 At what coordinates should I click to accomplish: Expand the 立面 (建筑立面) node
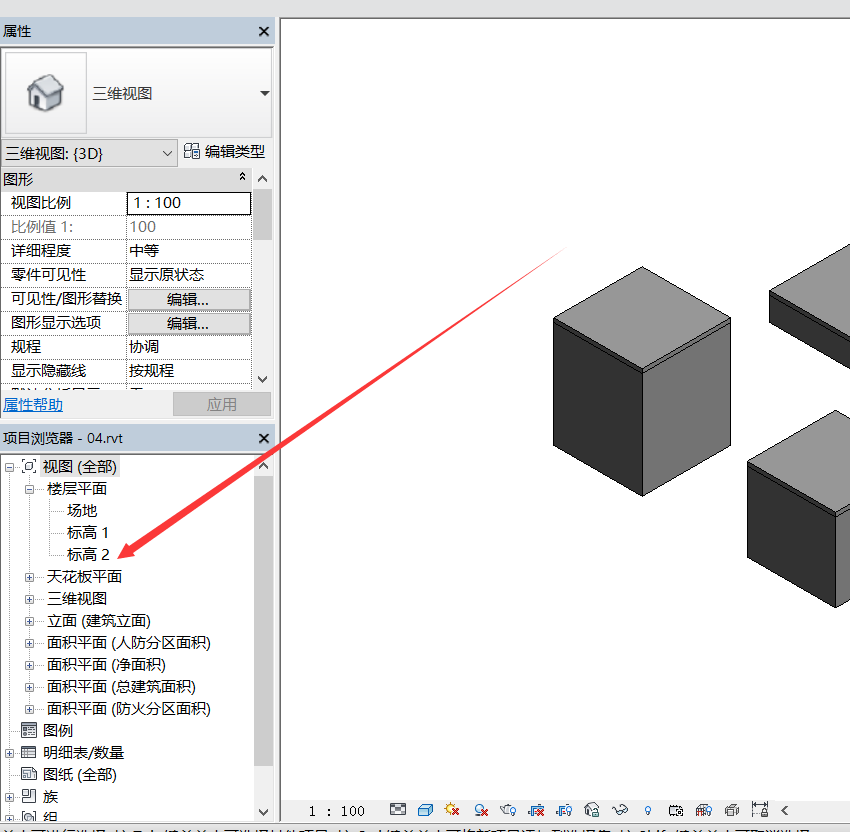(30, 621)
